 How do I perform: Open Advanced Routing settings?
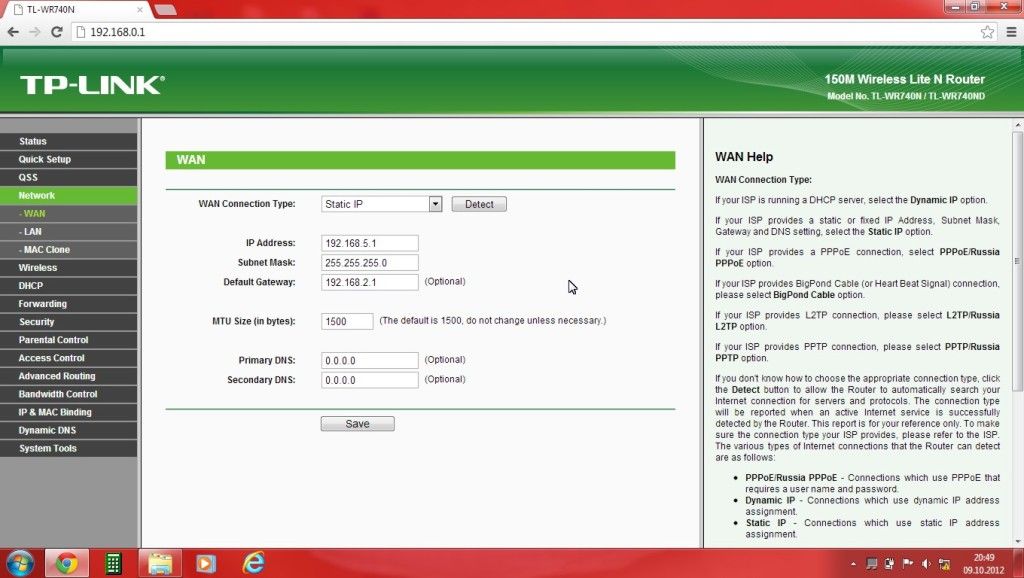[x=69, y=376]
